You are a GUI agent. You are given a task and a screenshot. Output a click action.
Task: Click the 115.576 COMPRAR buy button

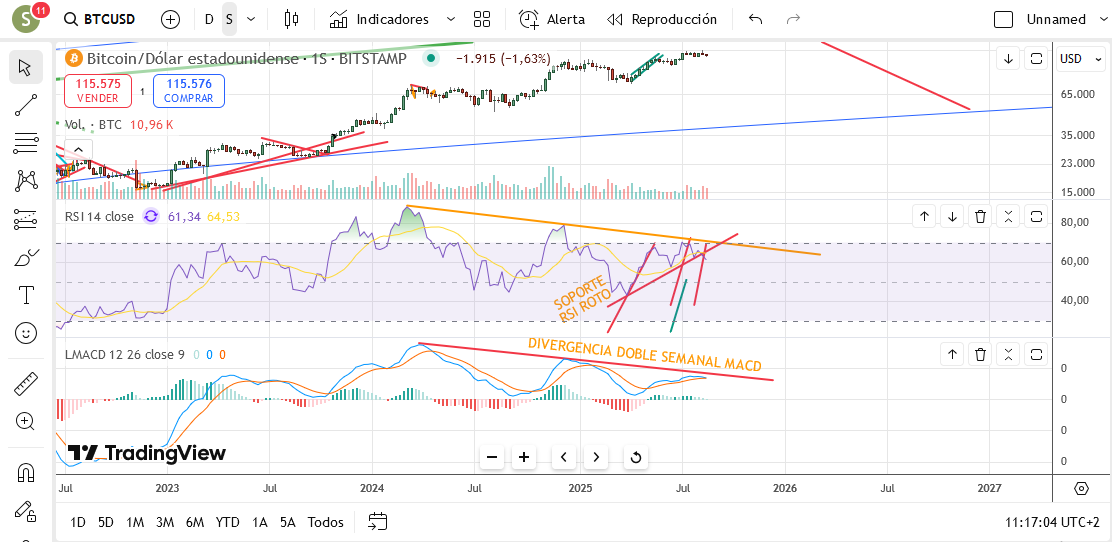click(189, 91)
